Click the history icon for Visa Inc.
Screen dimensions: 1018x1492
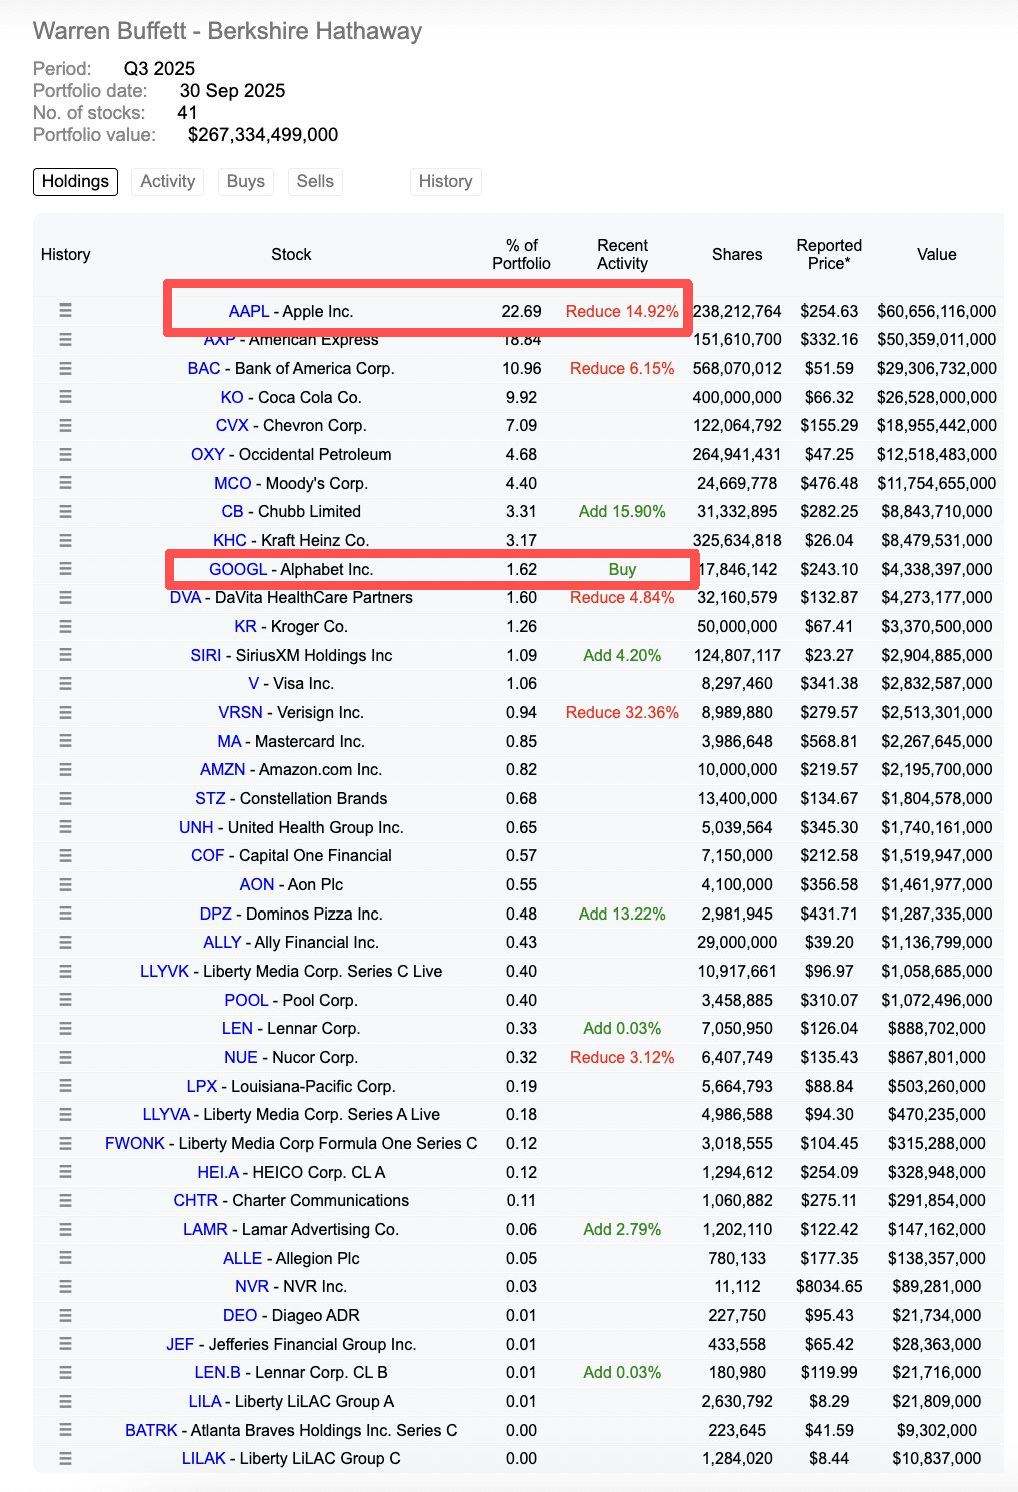pos(65,684)
